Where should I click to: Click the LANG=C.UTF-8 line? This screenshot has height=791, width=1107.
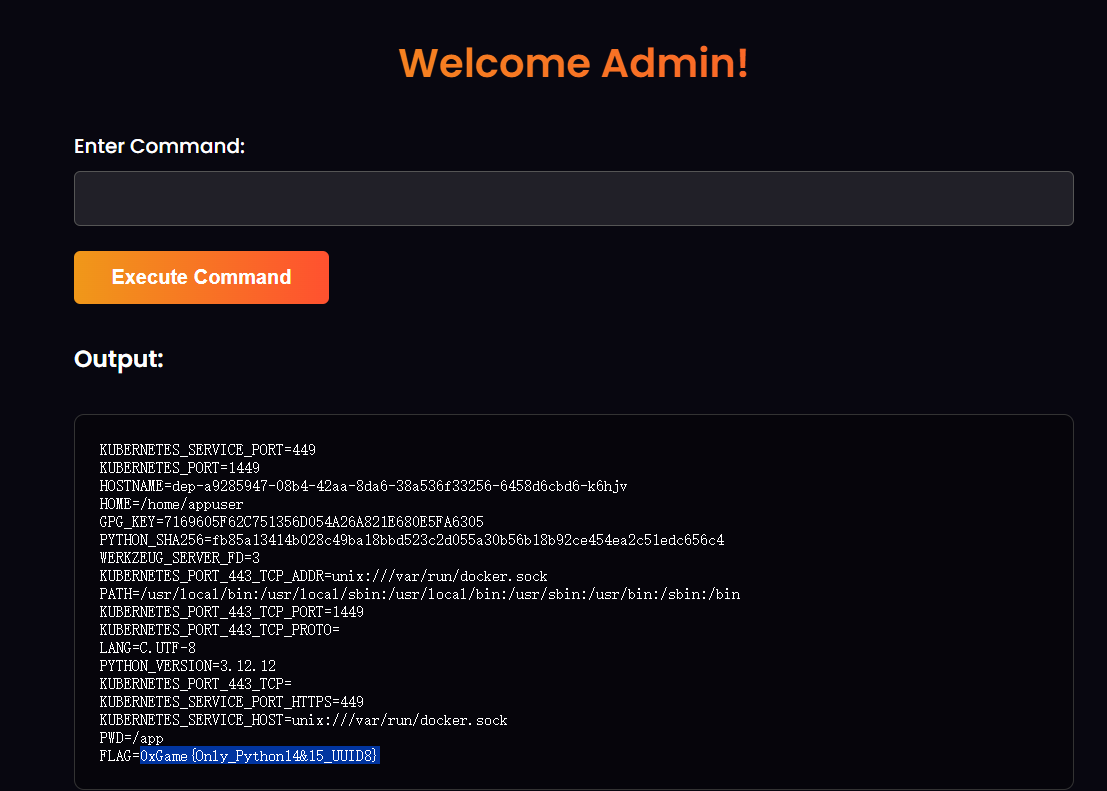click(147, 648)
